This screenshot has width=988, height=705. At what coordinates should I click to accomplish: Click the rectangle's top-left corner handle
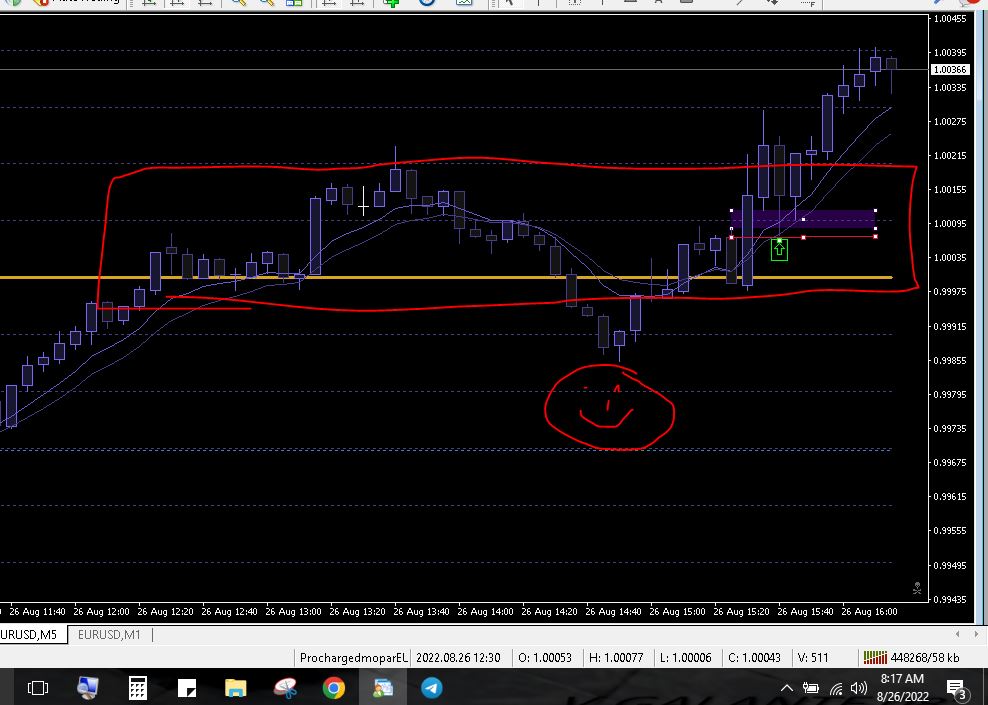point(732,211)
